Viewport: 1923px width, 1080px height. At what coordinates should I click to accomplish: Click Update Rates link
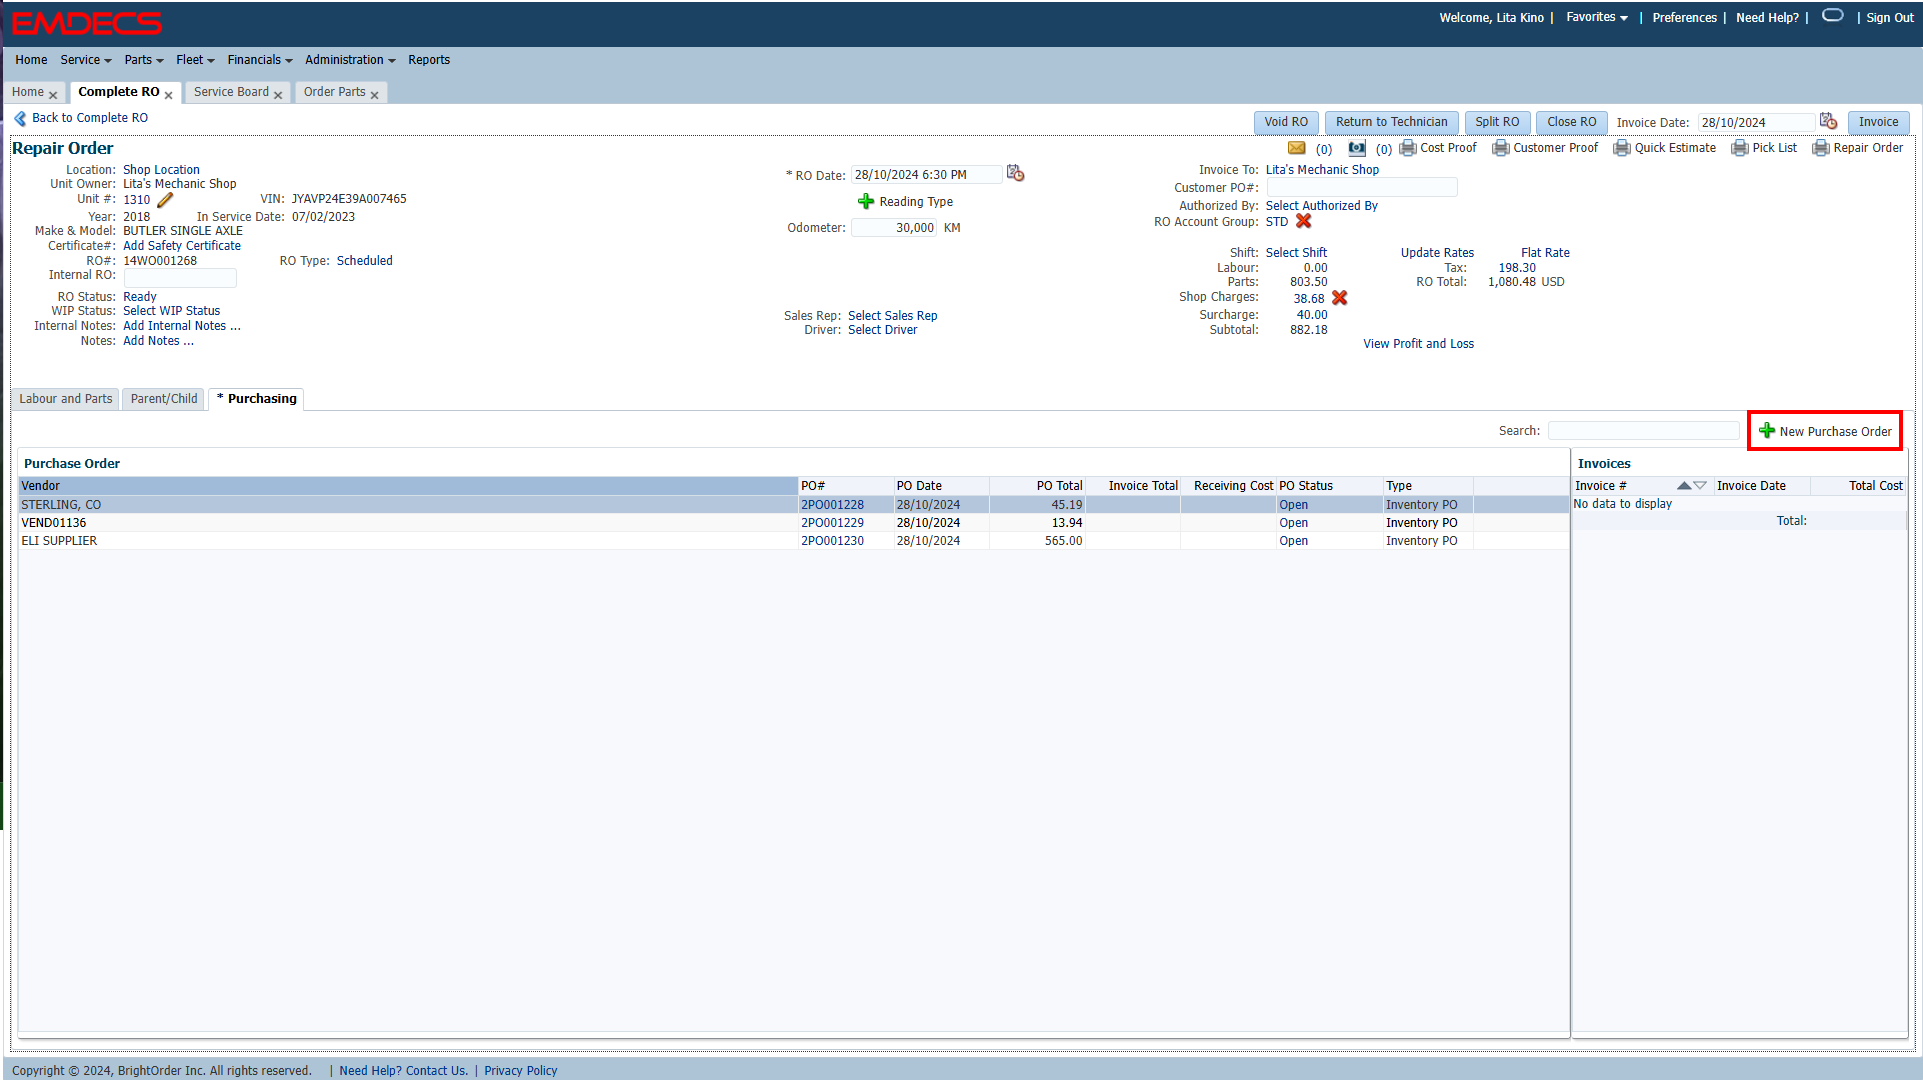[1437, 253]
